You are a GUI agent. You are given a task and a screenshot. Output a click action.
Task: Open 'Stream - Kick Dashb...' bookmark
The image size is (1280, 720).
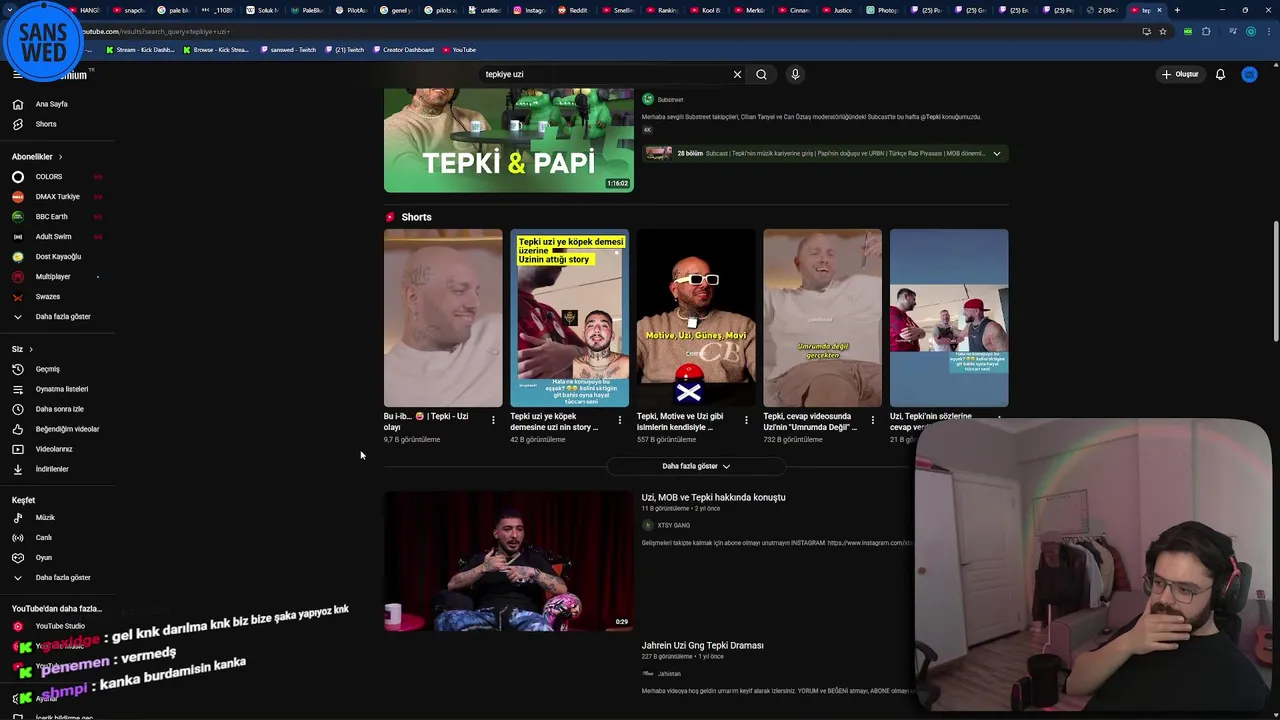[x=141, y=50]
